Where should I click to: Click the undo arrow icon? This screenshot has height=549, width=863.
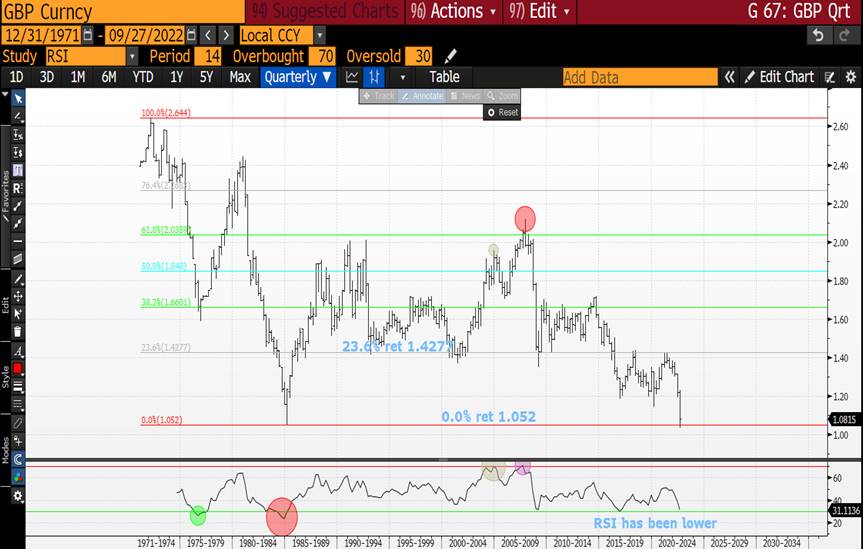pos(818,36)
